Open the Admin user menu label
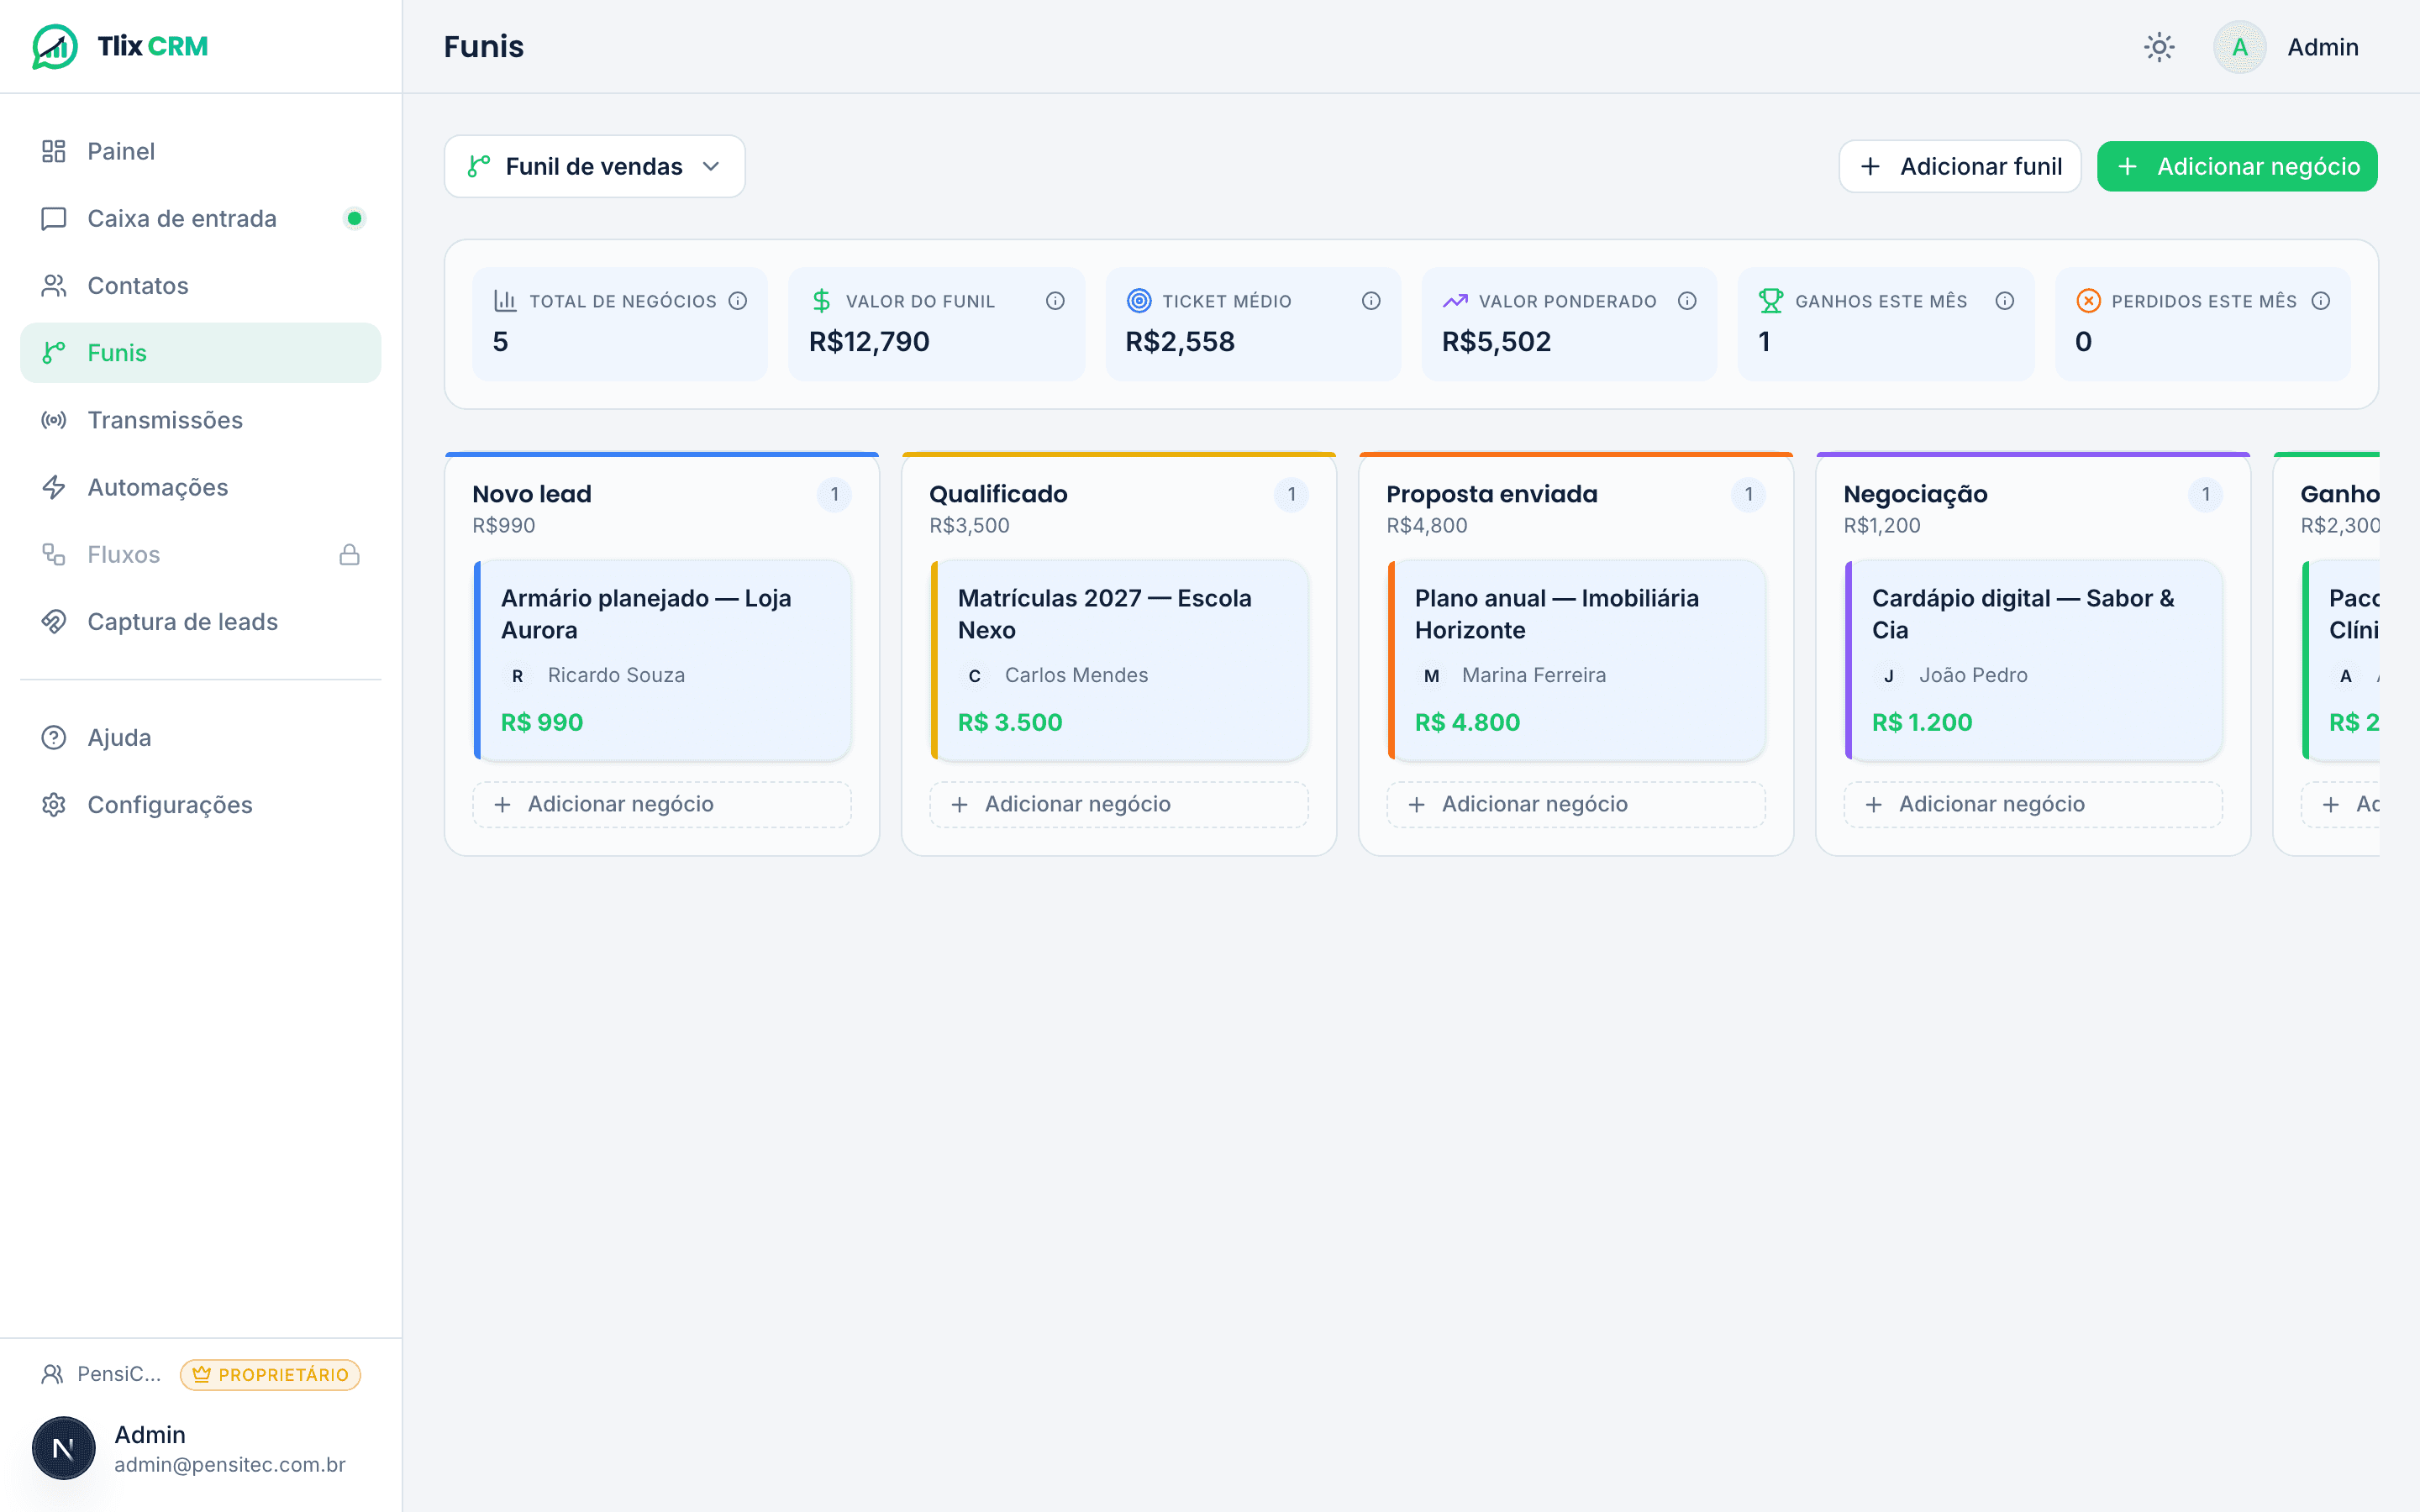 click(x=2322, y=47)
